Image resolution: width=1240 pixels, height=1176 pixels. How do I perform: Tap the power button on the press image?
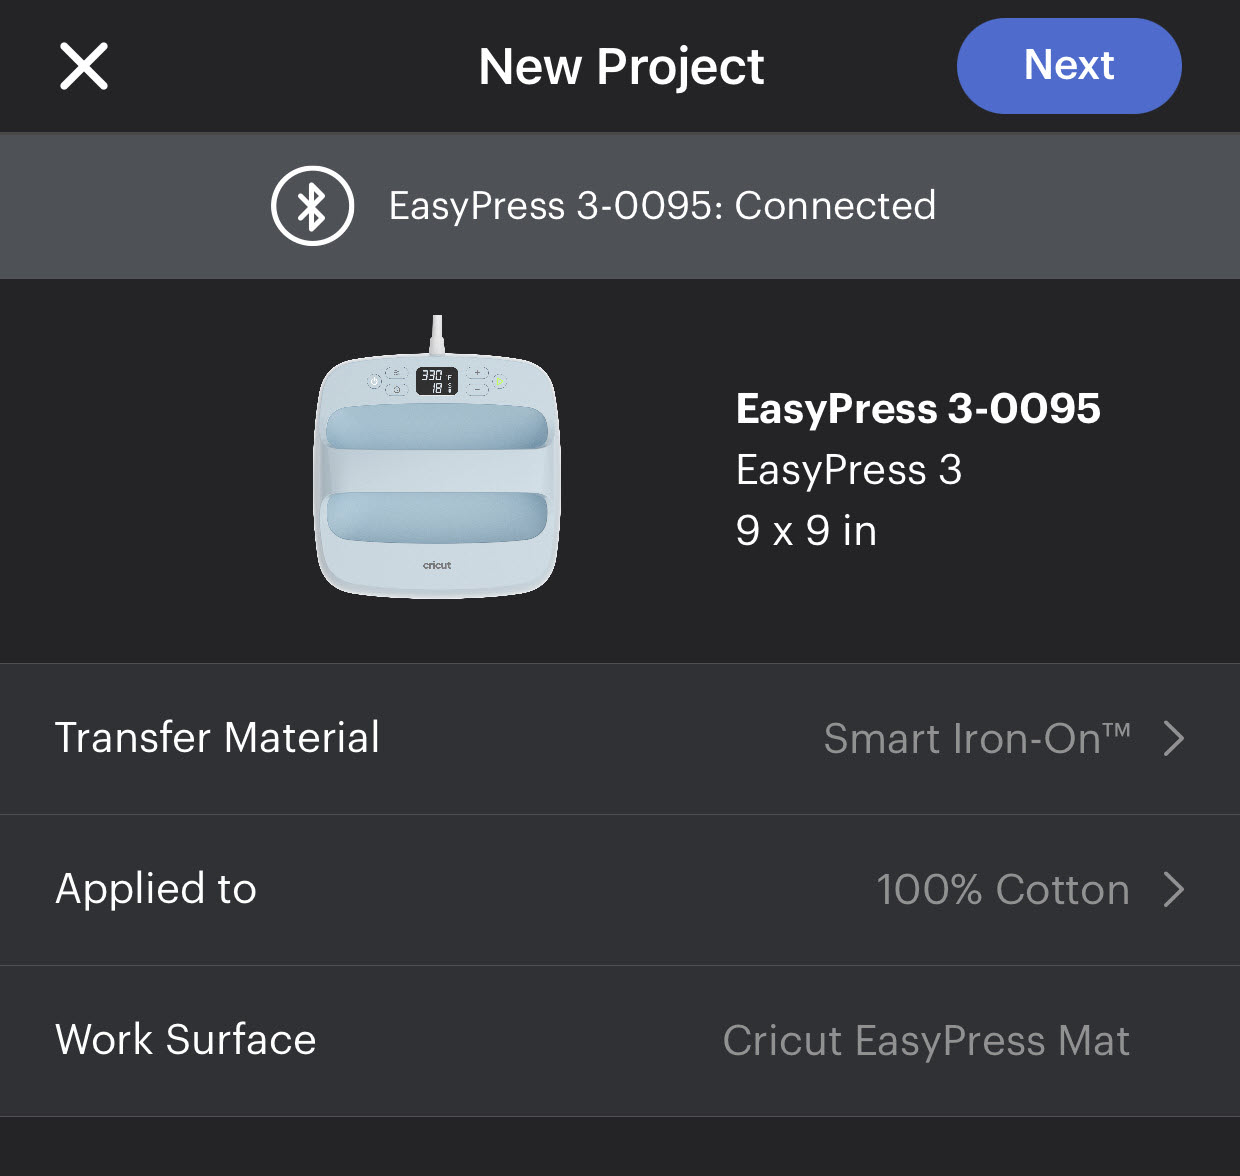click(x=374, y=381)
